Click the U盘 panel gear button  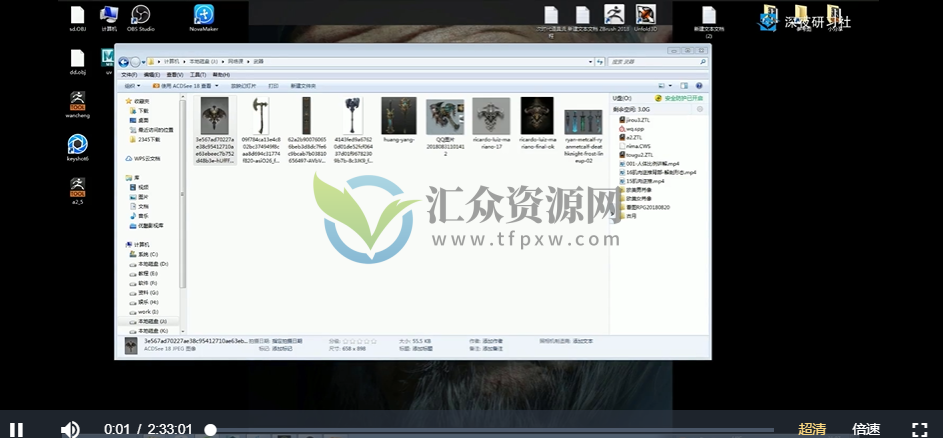pyautogui.click(x=699, y=110)
